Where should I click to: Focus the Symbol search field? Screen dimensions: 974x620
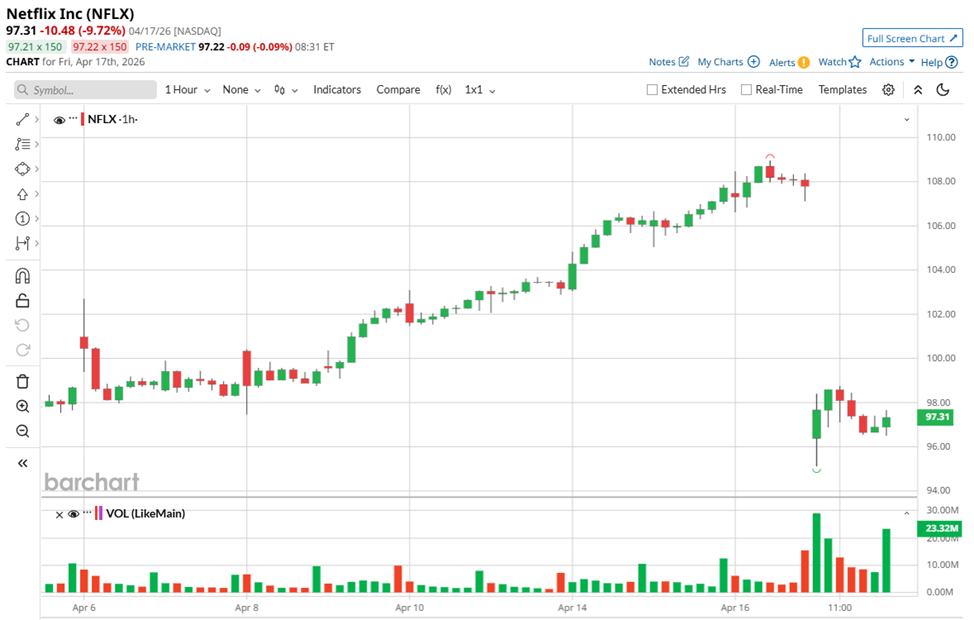(85, 90)
